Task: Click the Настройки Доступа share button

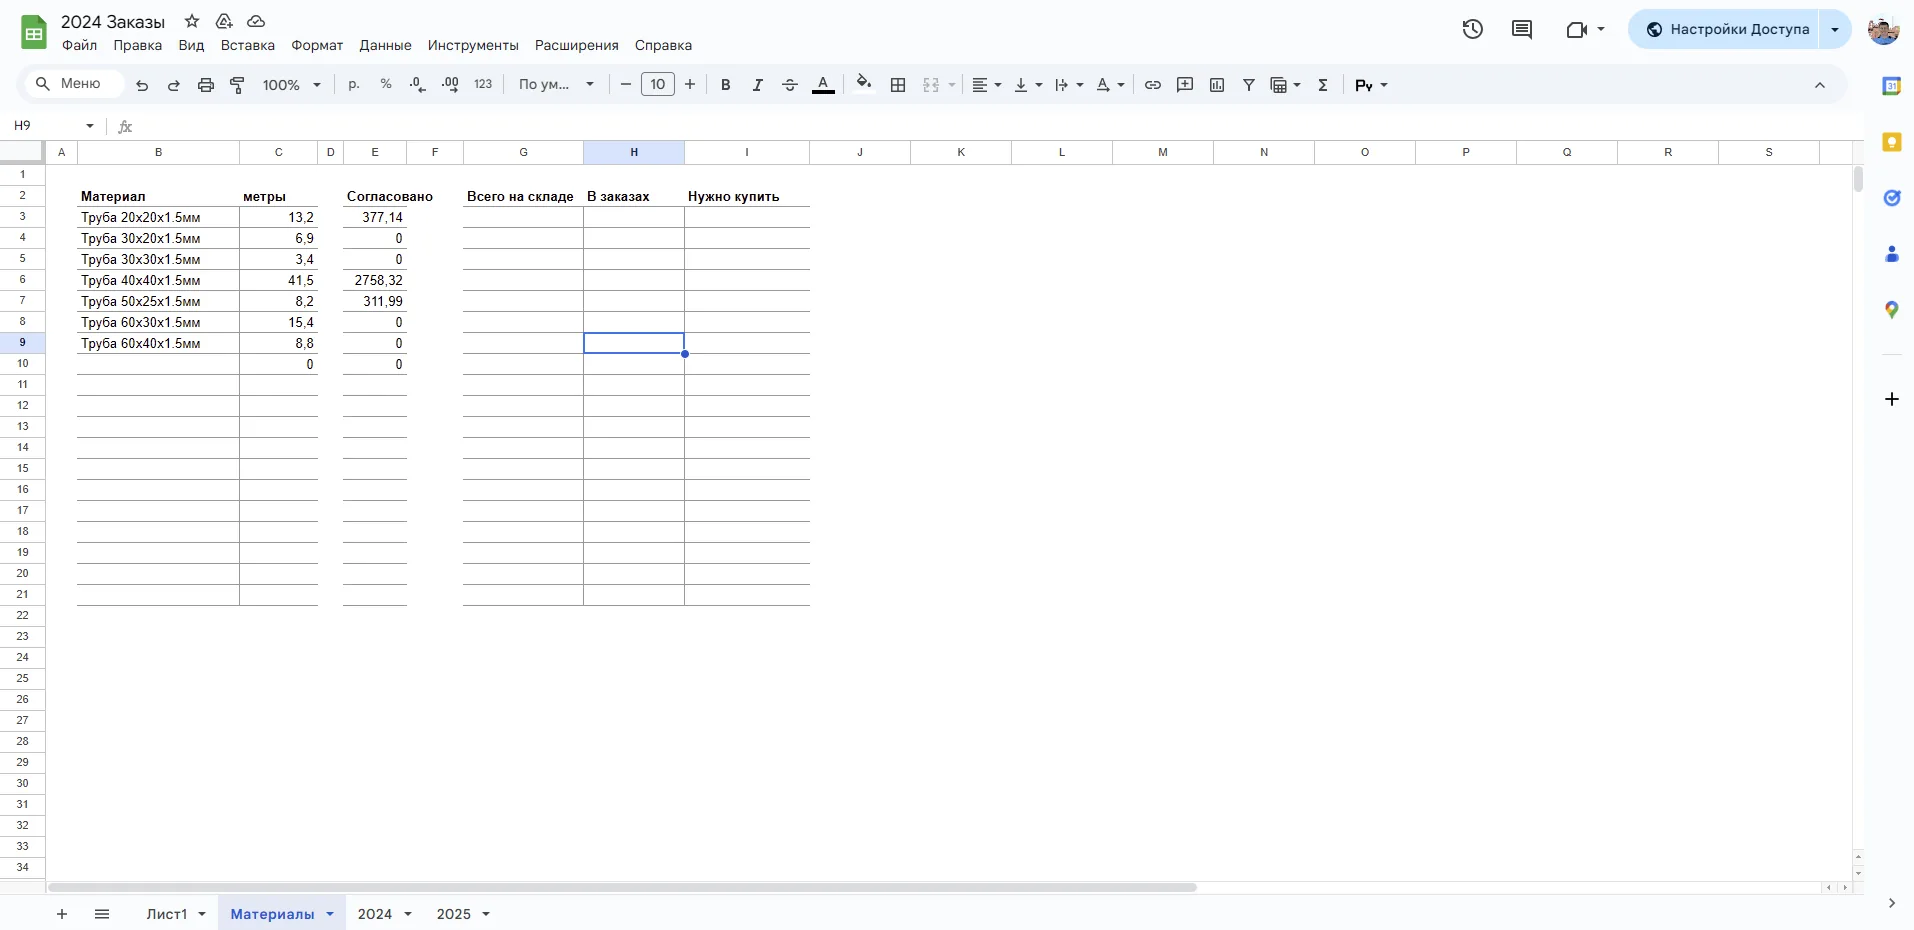Action: (1727, 29)
